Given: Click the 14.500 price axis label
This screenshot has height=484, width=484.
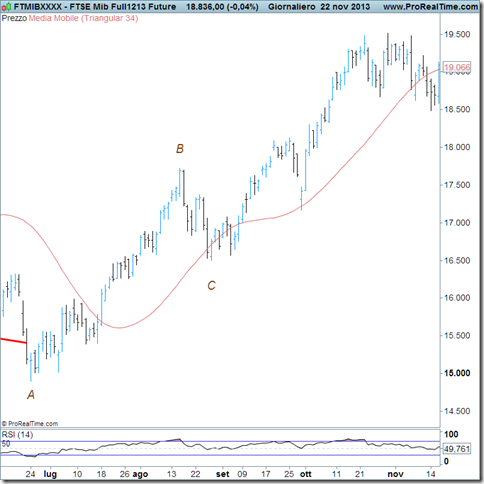Looking at the screenshot, I should click(x=457, y=411).
